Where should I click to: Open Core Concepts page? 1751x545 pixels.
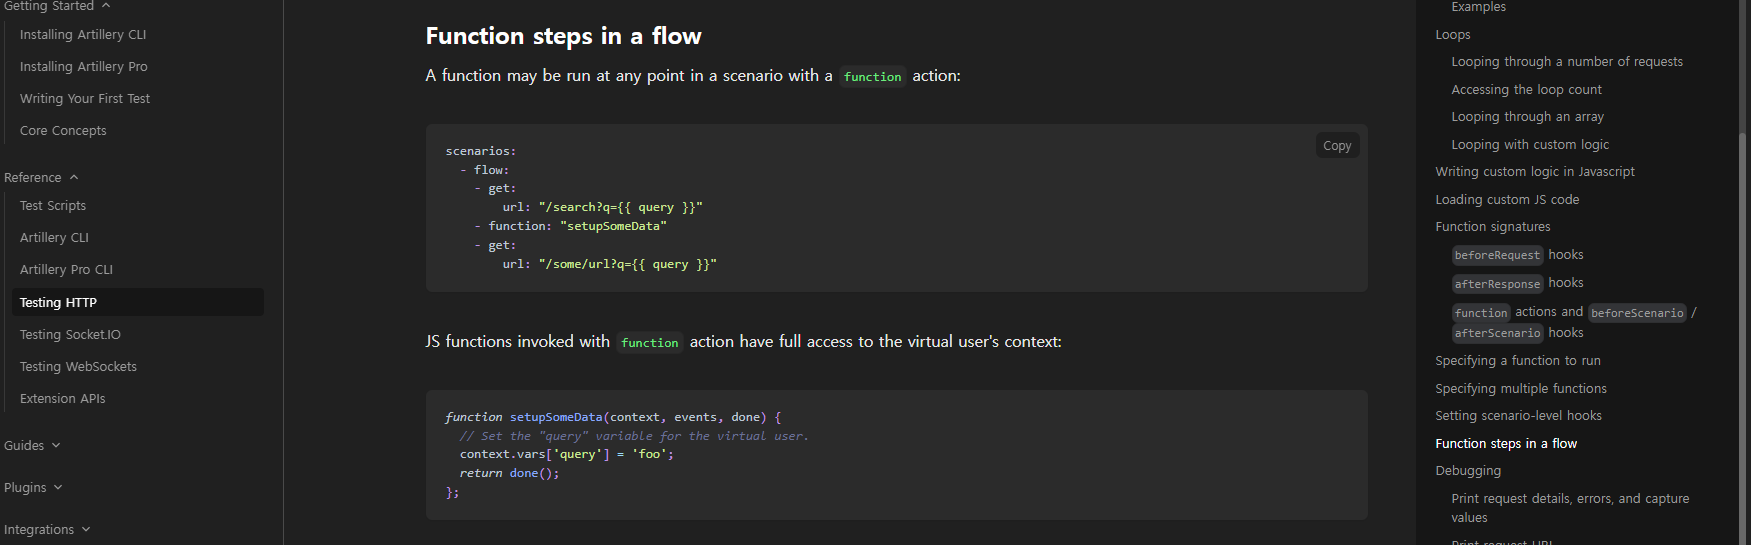click(63, 130)
